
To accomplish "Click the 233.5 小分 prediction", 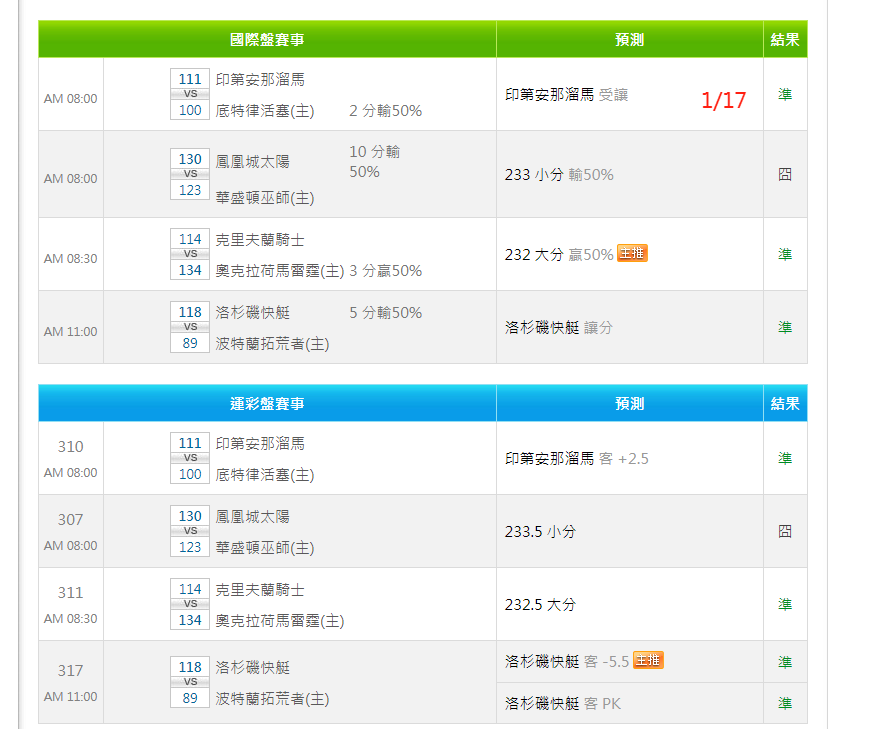I will 540,531.
